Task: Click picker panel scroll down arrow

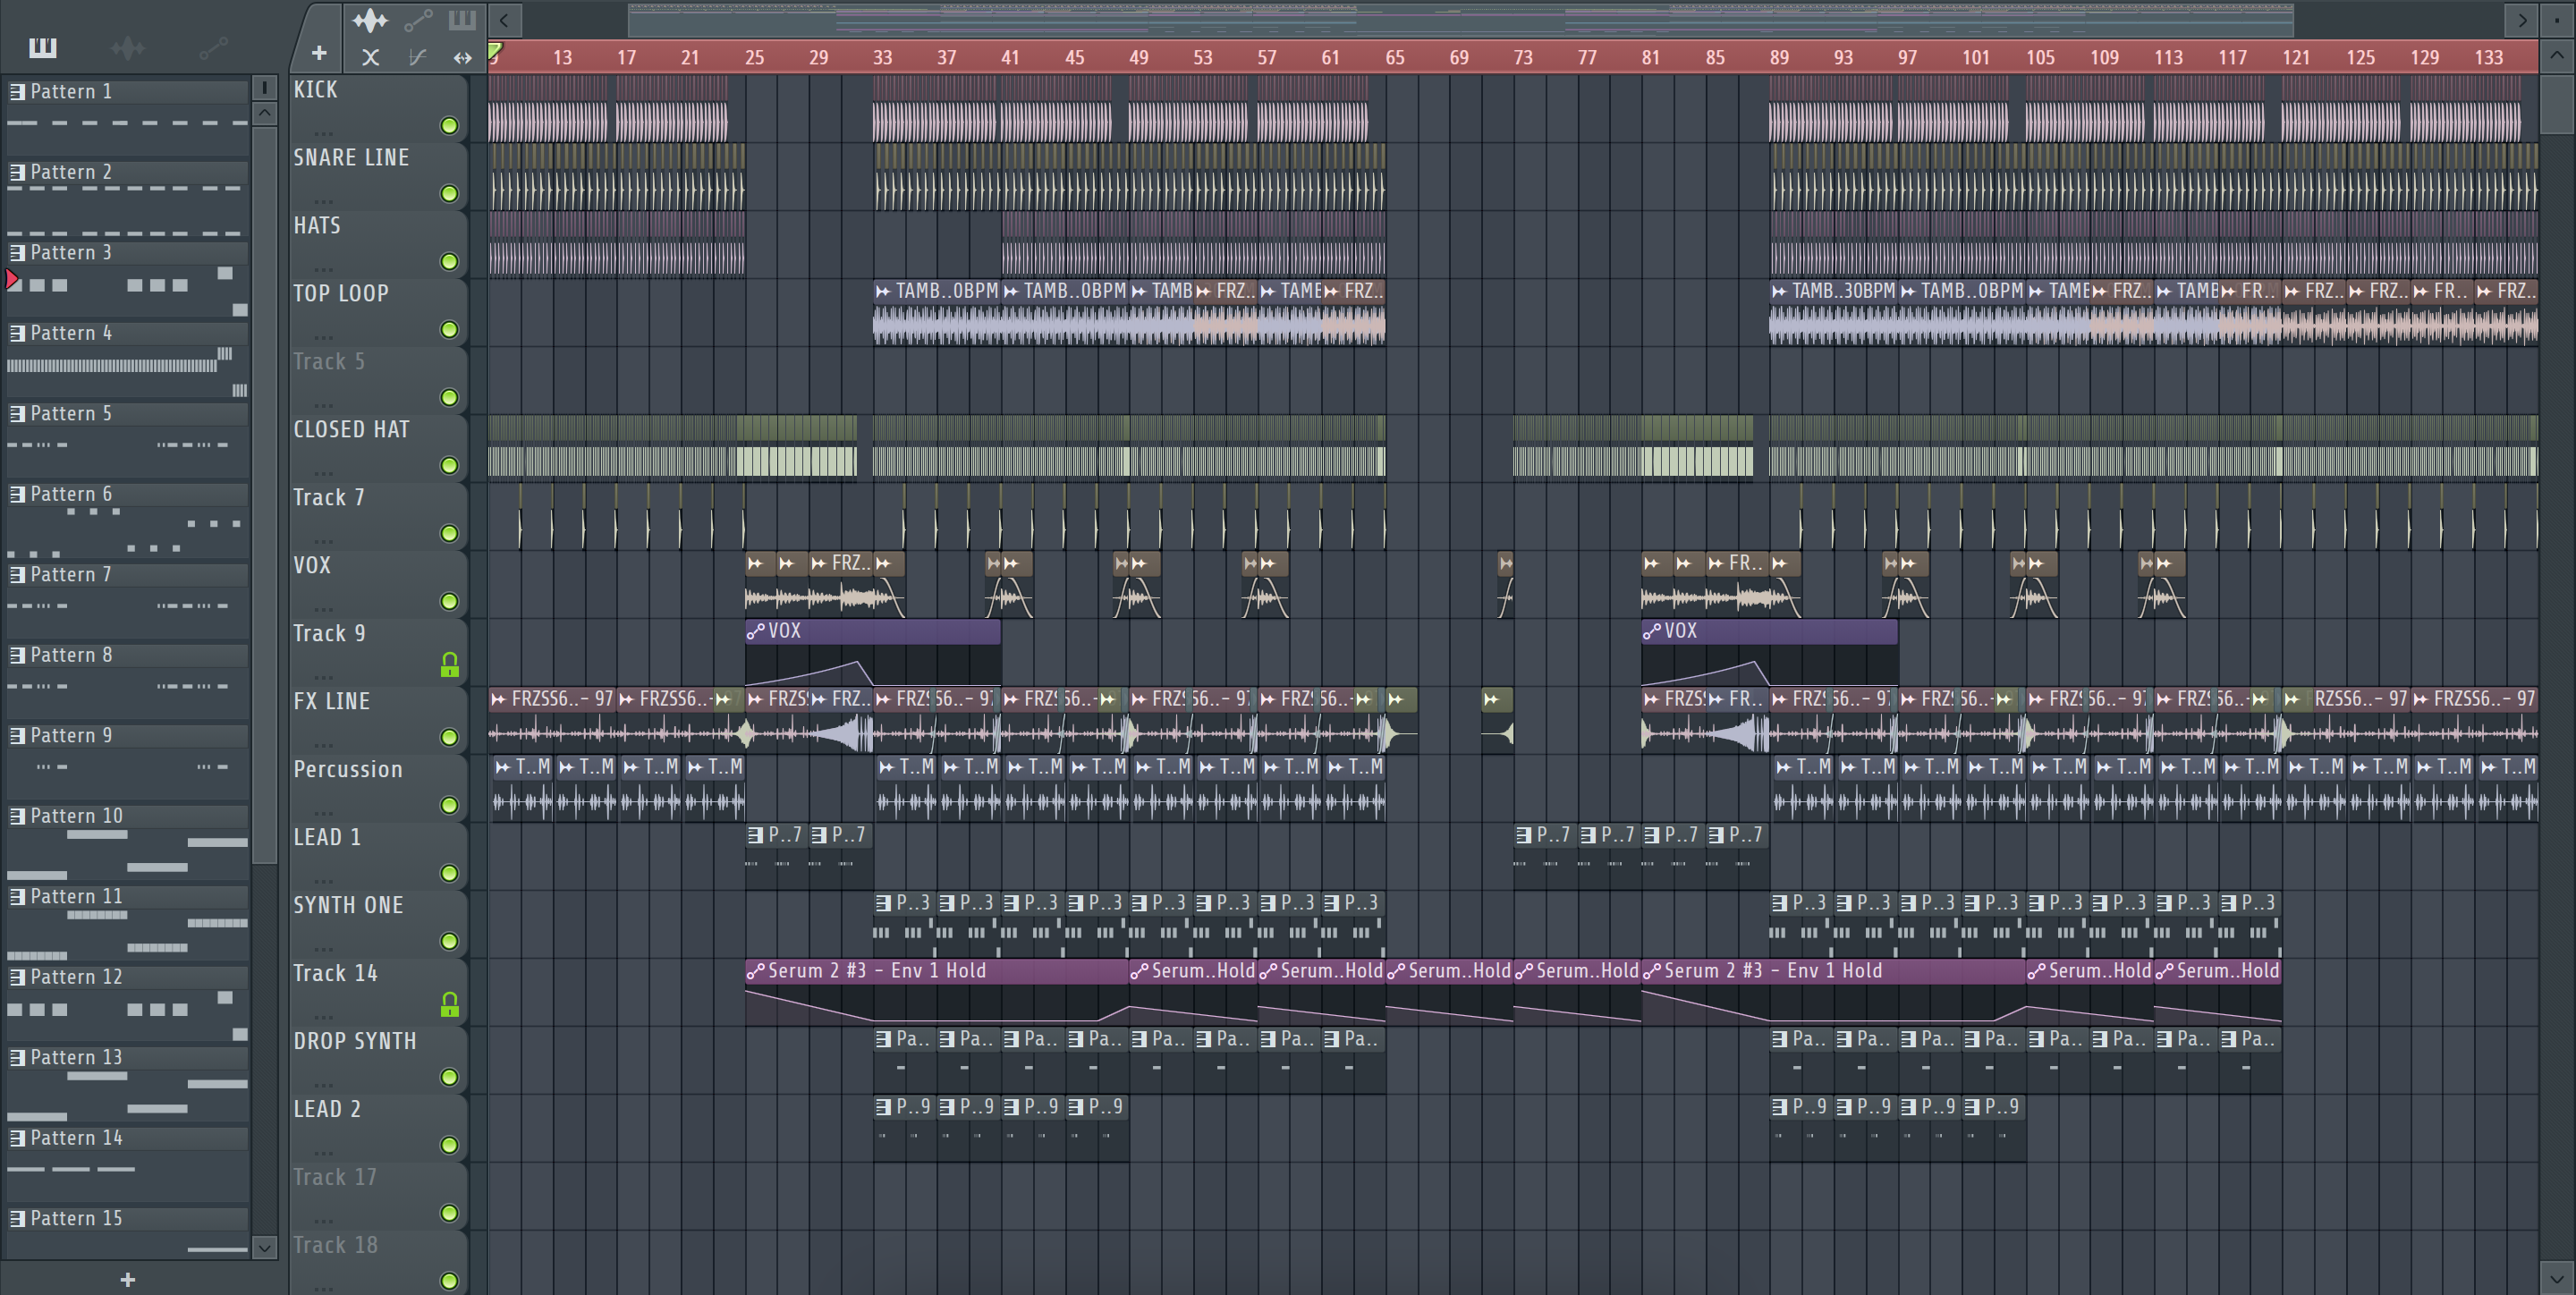Action: [x=264, y=1247]
